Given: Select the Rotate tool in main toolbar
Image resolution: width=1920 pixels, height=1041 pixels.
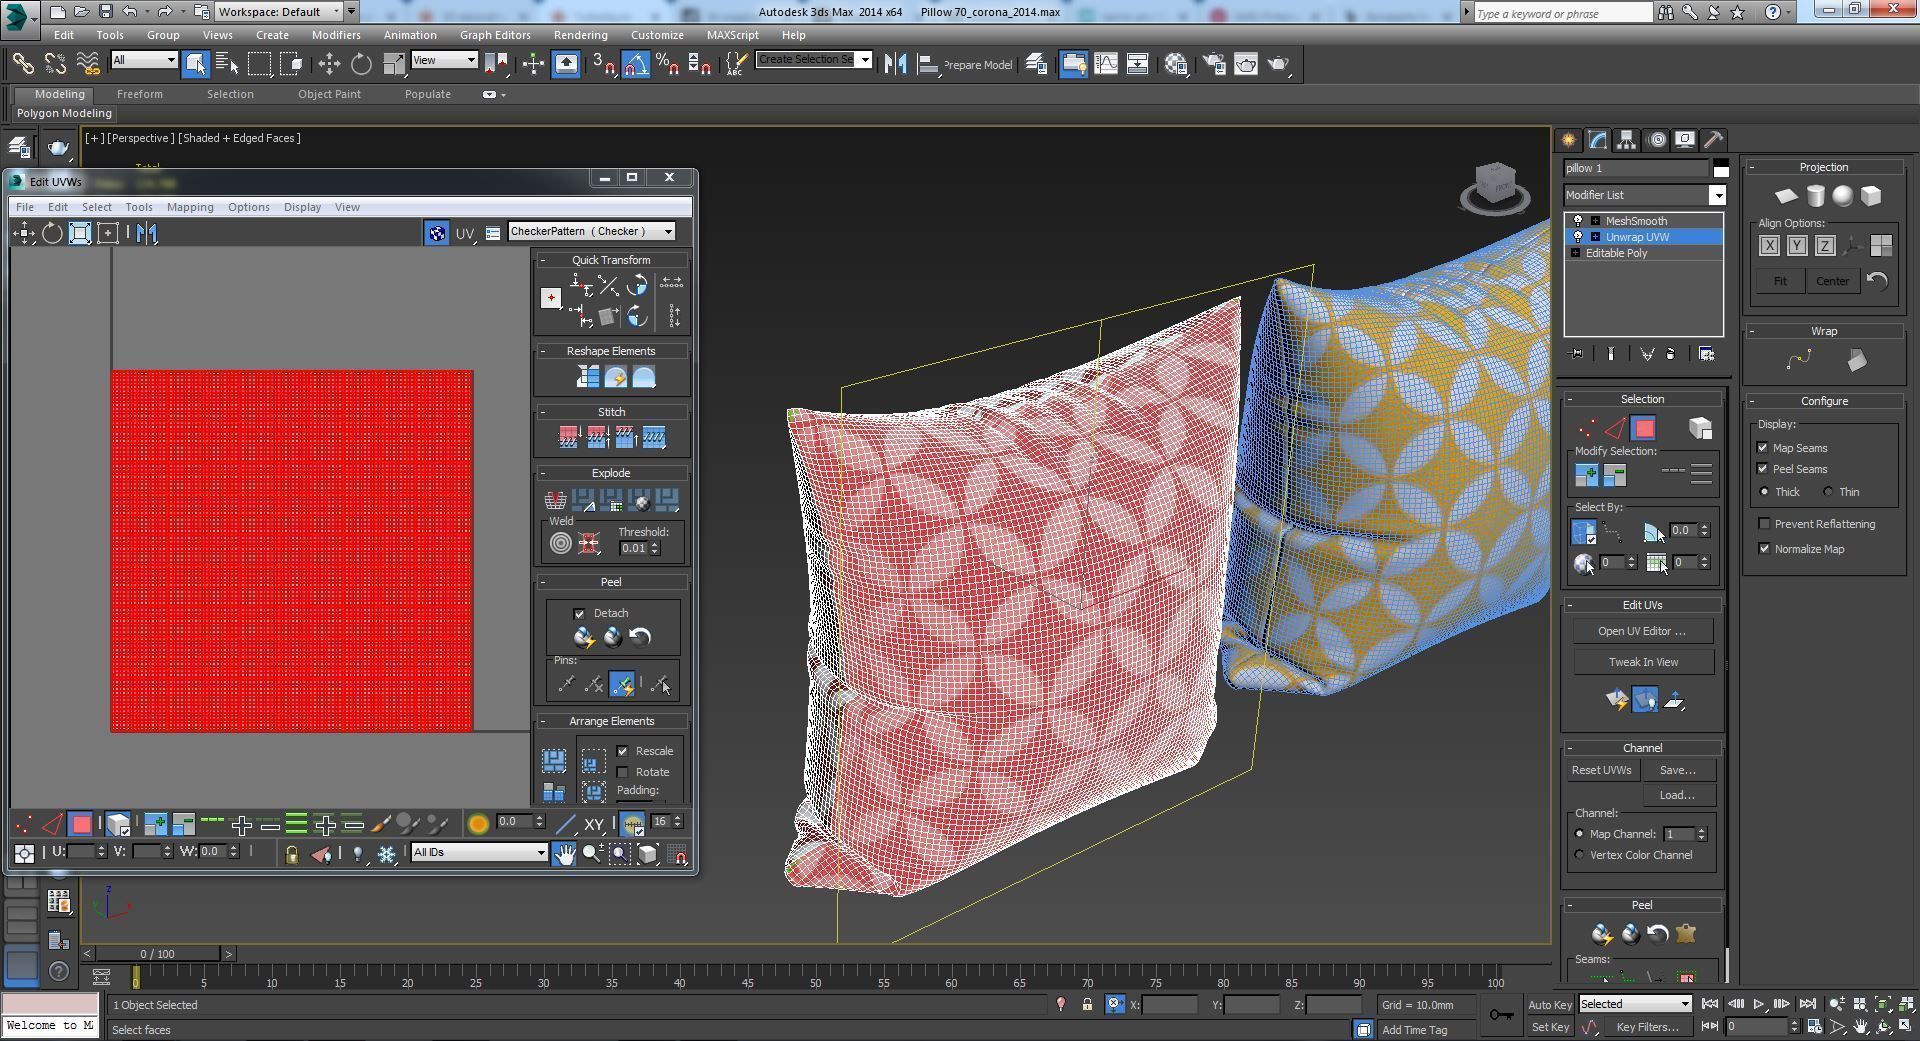Looking at the screenshot, I should tap(361, 64).
